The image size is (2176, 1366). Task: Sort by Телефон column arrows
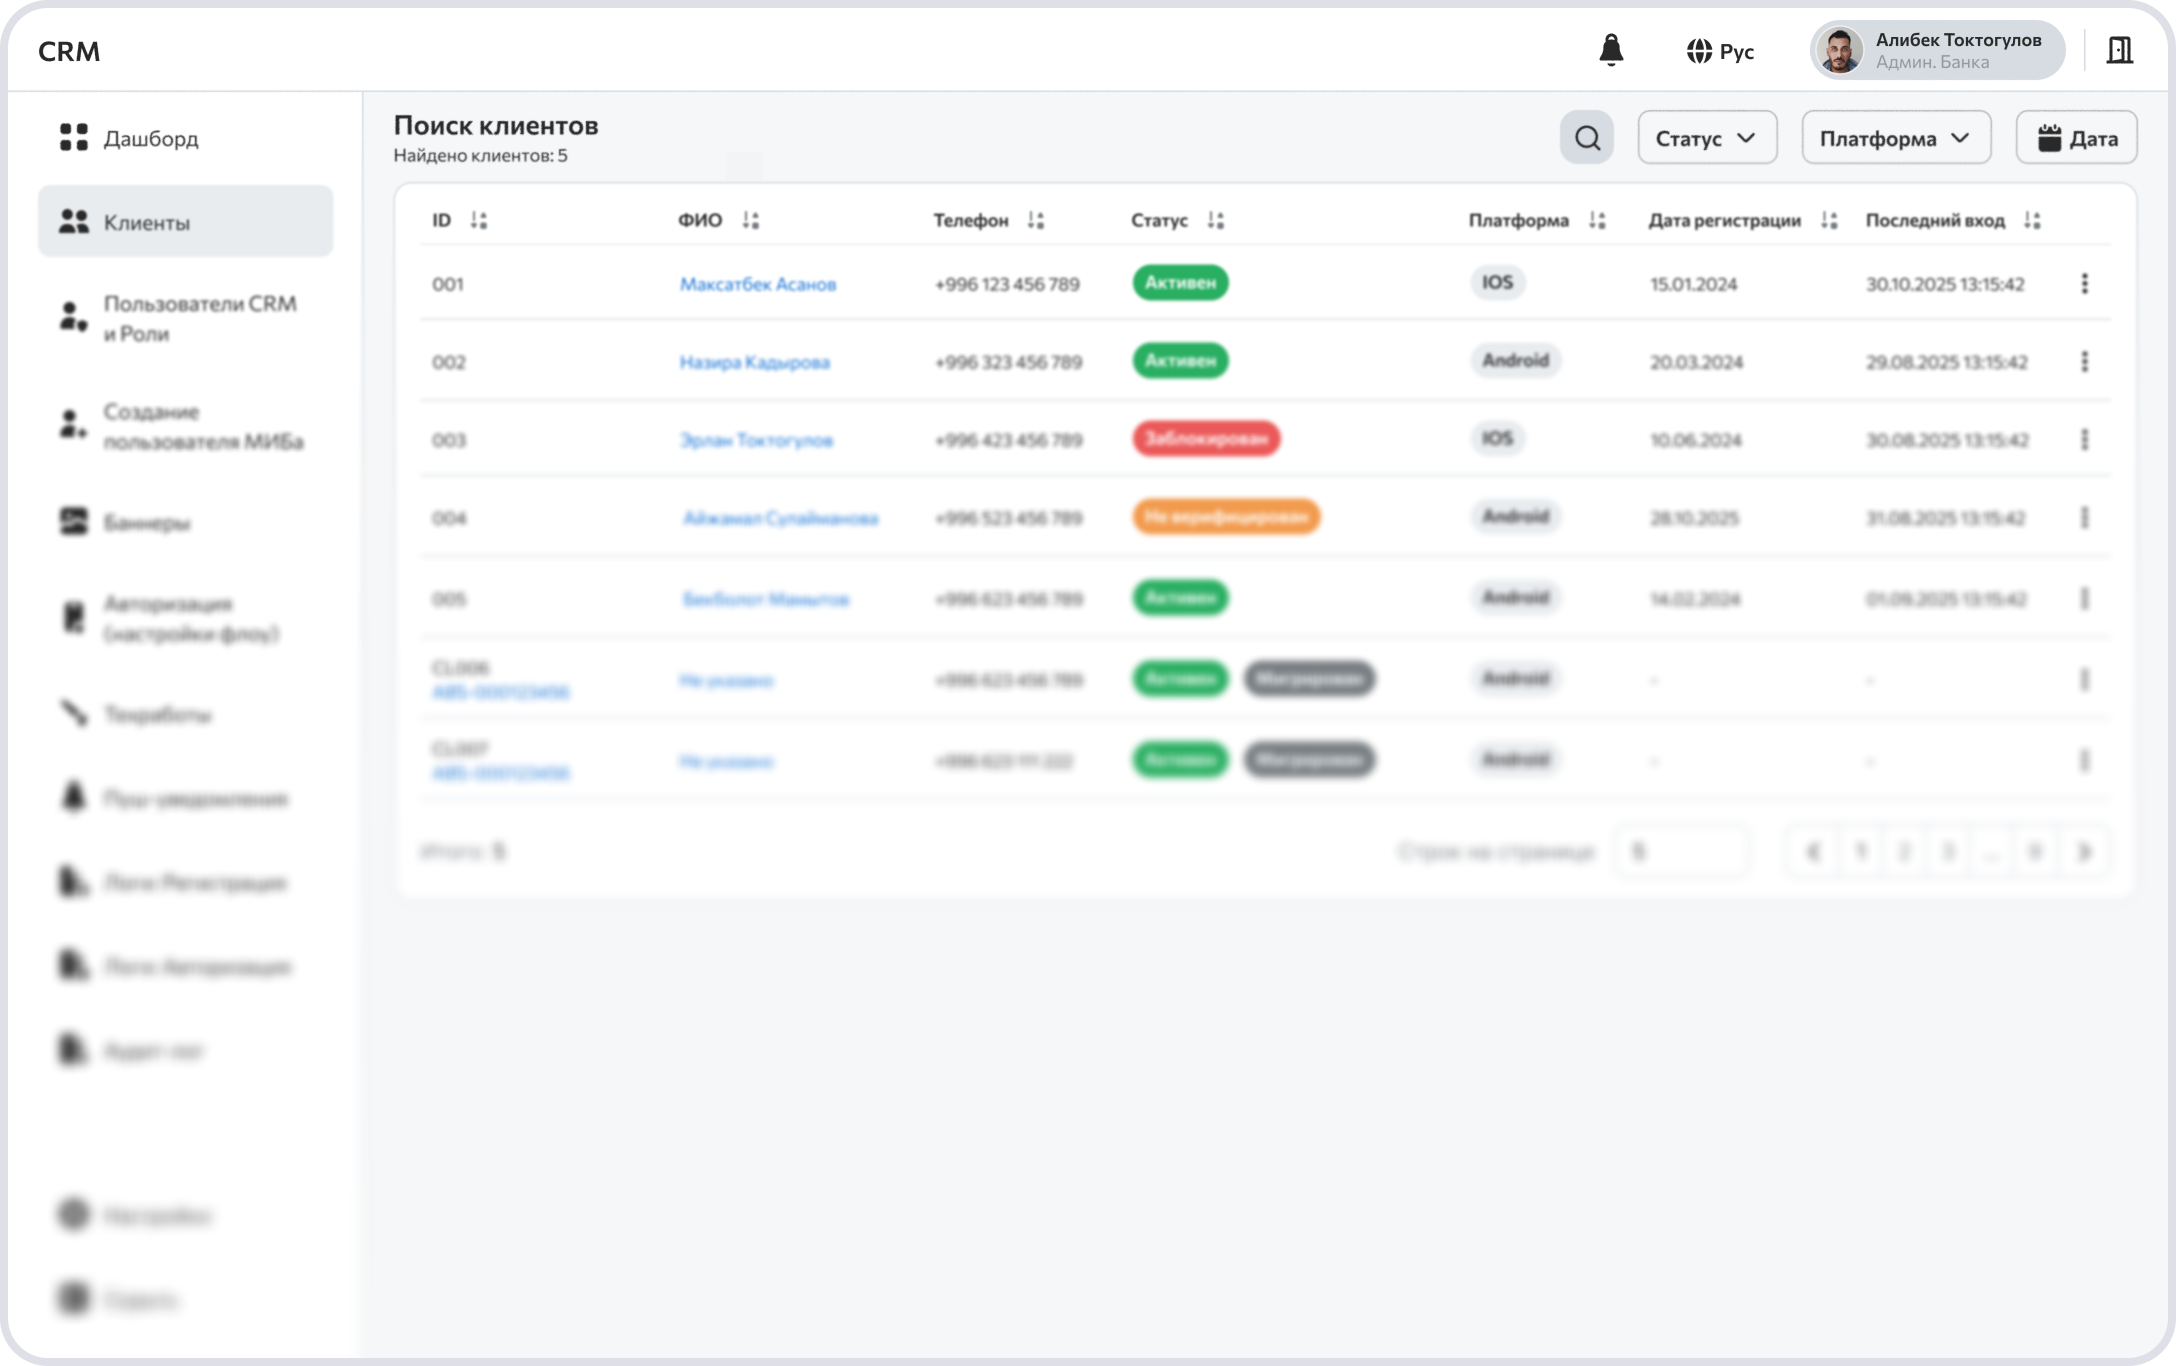[1036, 220]
